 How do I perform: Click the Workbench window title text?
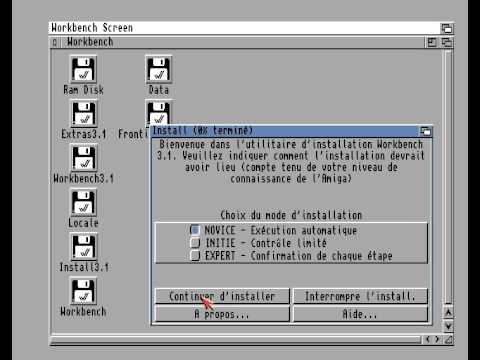(x=90, y=42)
